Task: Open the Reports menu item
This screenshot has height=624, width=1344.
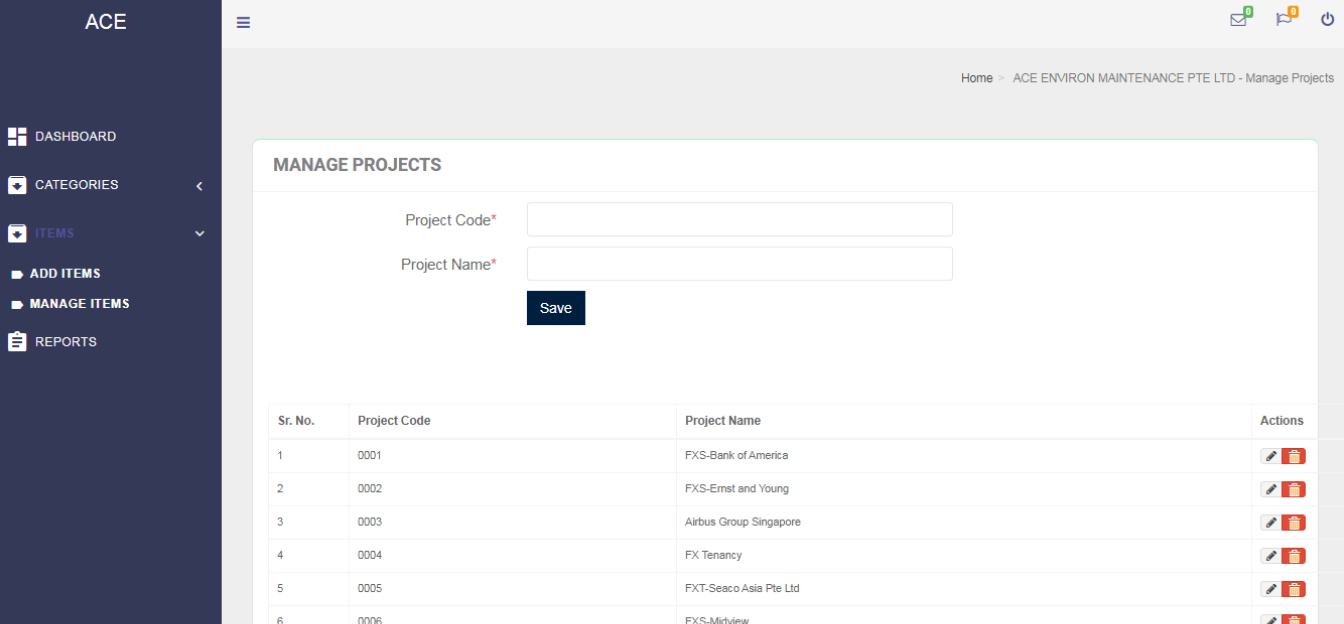Action: (x=65, y=342)
